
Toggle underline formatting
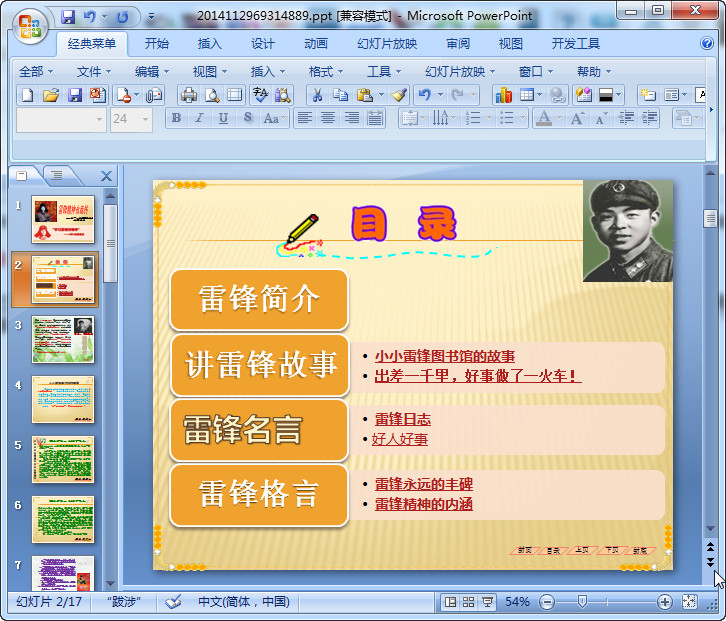[x=223, y=119]
